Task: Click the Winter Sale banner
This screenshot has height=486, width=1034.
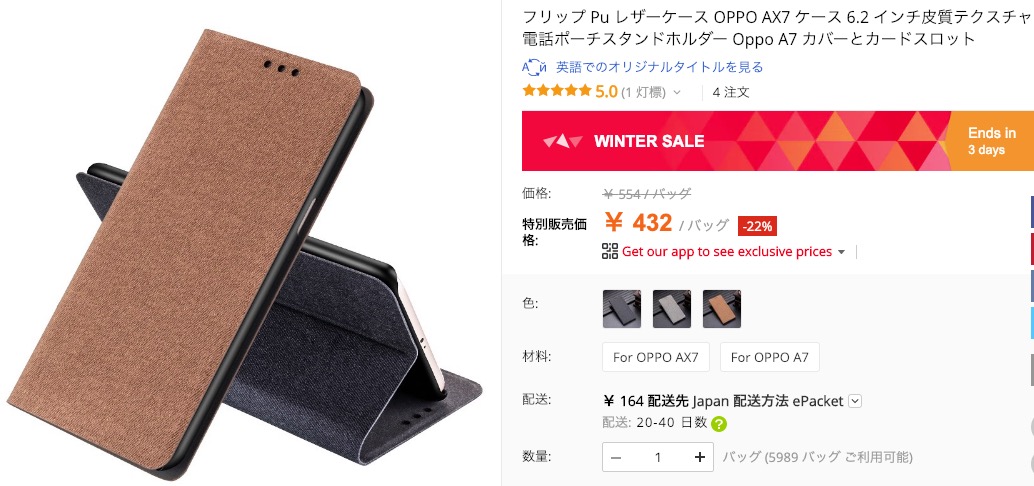Action: [777, 141]
